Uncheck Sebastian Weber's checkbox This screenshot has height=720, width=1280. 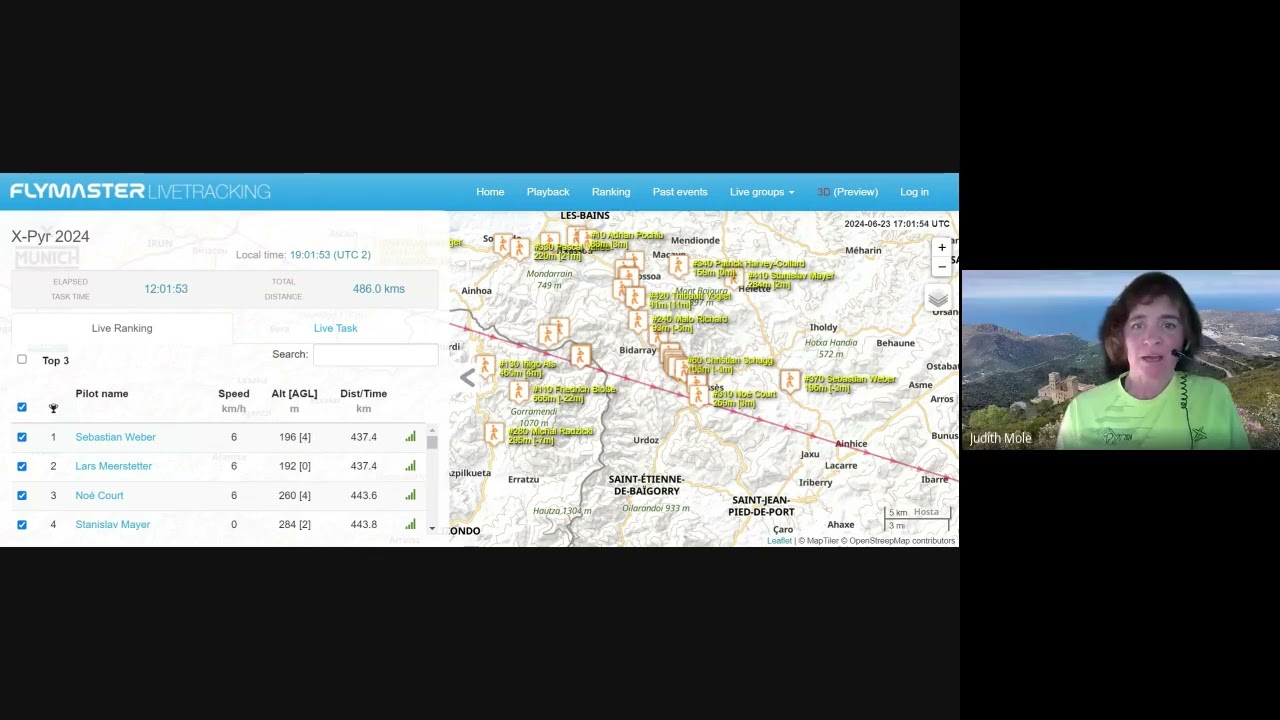(22, 437)
